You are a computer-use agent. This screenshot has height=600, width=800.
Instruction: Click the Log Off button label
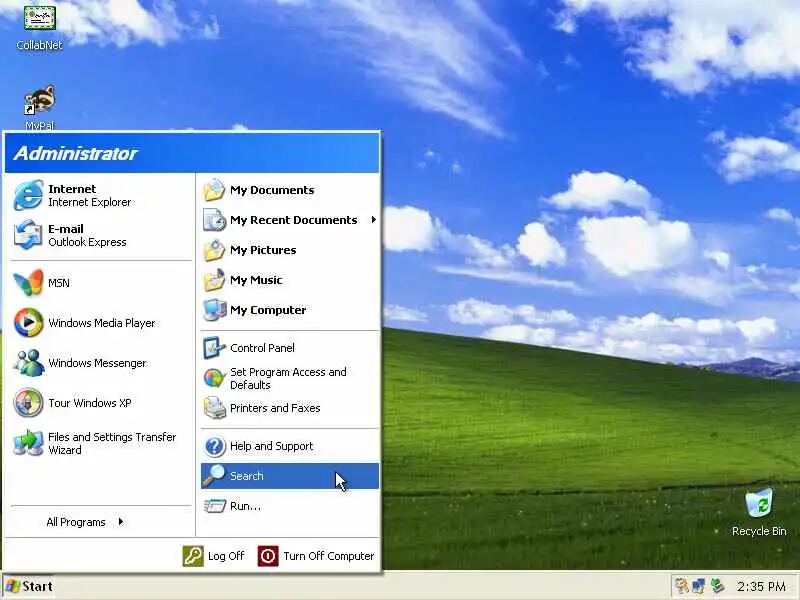226,556
